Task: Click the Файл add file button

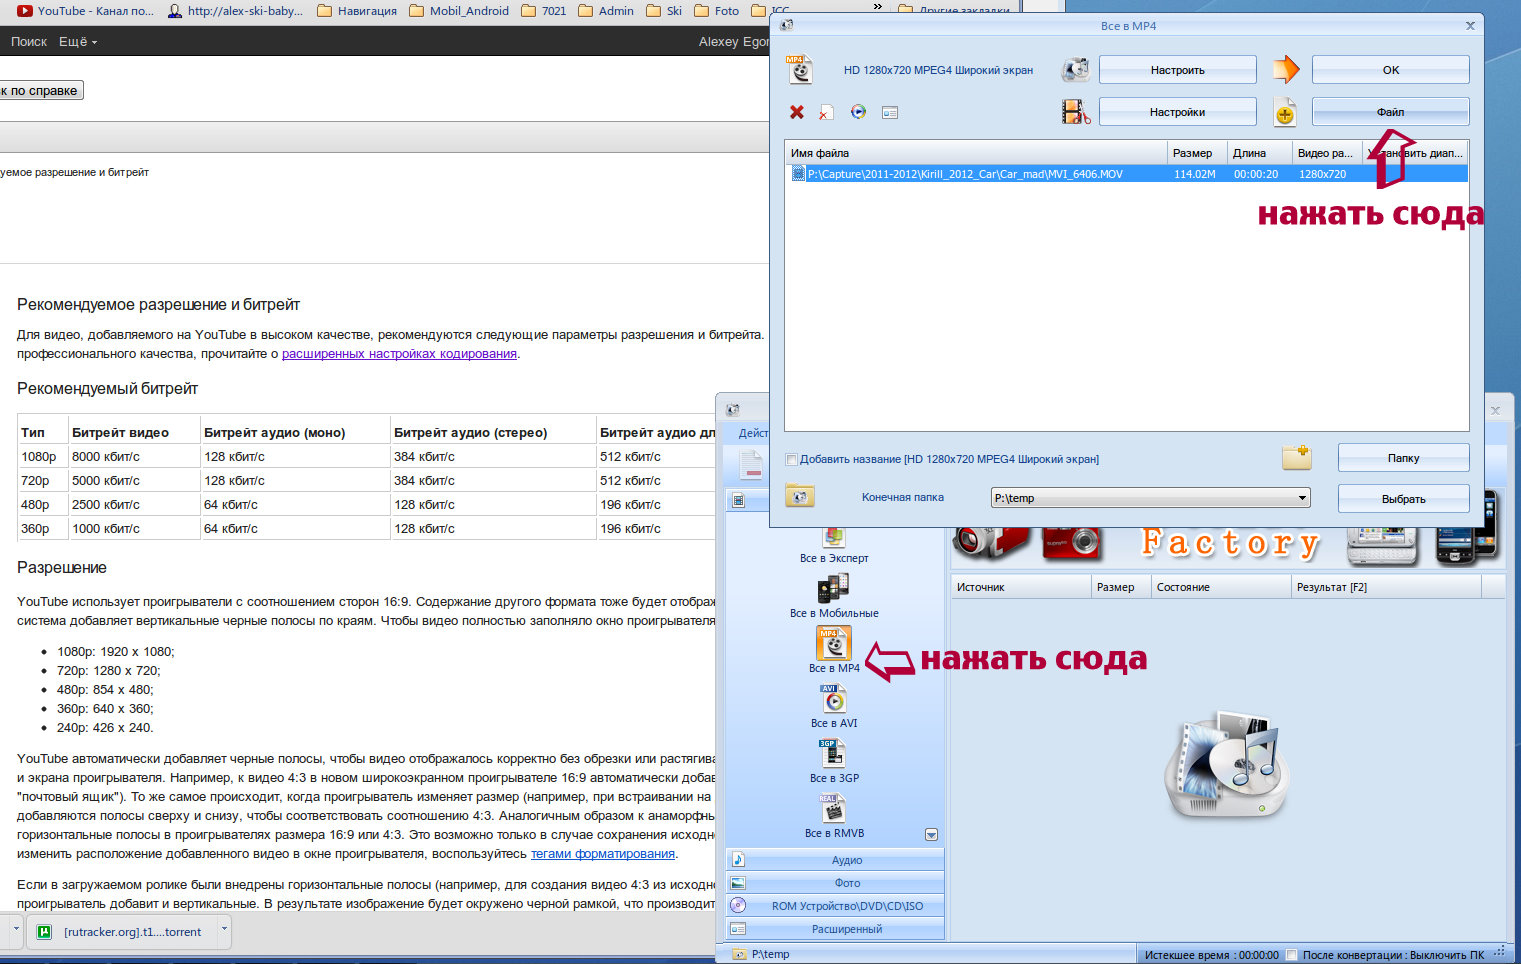Action: (x=1390, y=112)
